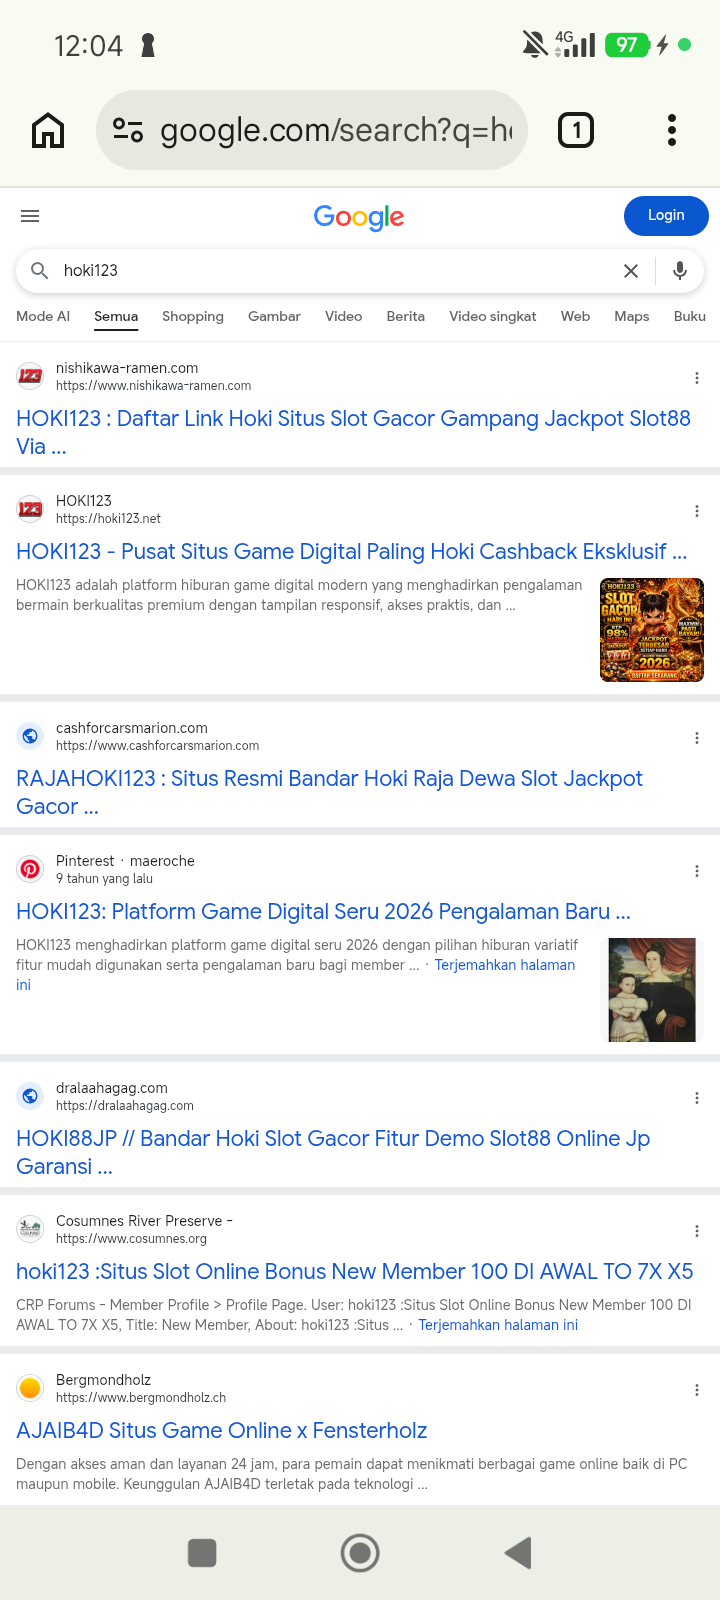Open options for cashforcarsmarion.com result

point(697,738)
